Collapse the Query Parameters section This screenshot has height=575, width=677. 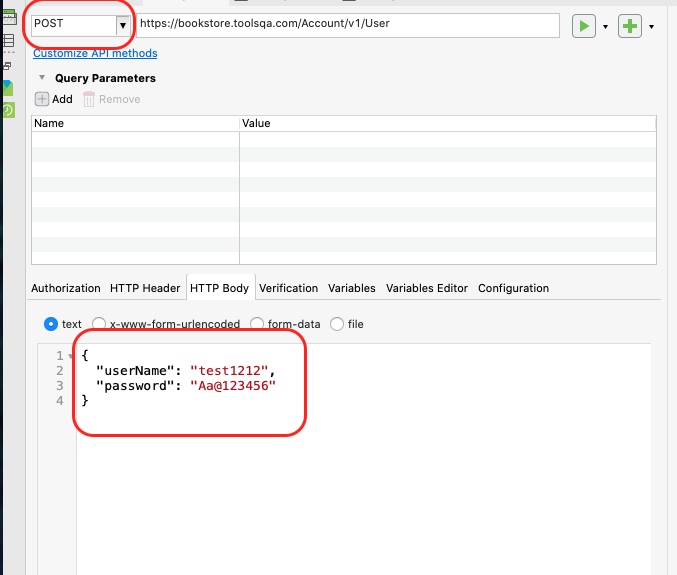(42, 78)
